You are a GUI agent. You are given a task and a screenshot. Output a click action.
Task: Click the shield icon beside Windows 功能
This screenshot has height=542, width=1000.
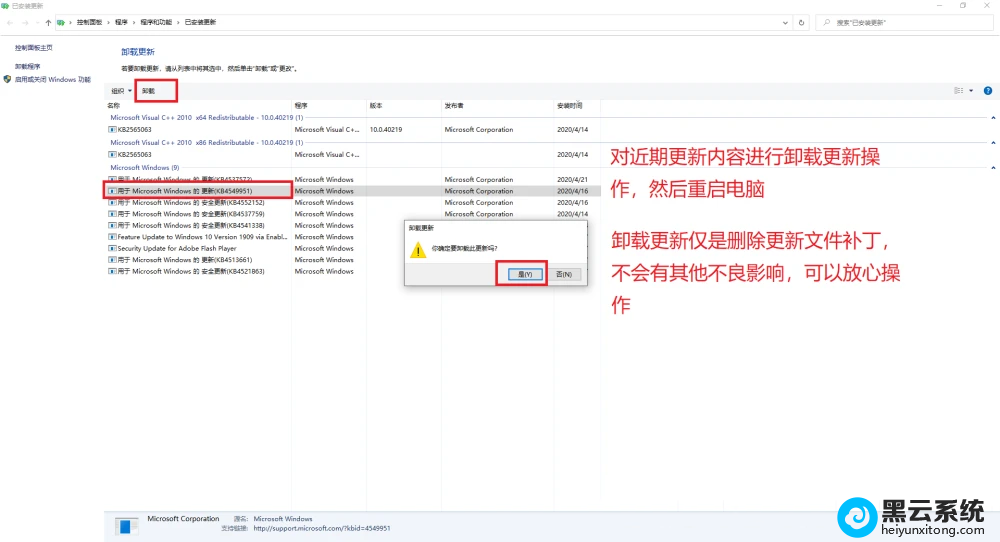[x=7, y=80]
